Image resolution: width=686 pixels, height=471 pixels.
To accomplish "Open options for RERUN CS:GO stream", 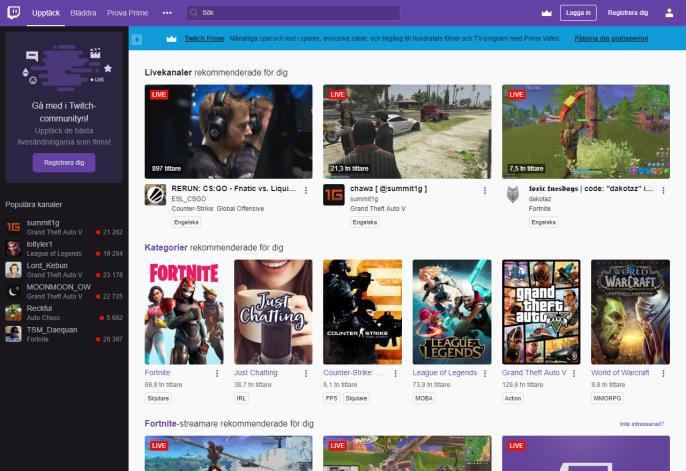I will 306,191.
